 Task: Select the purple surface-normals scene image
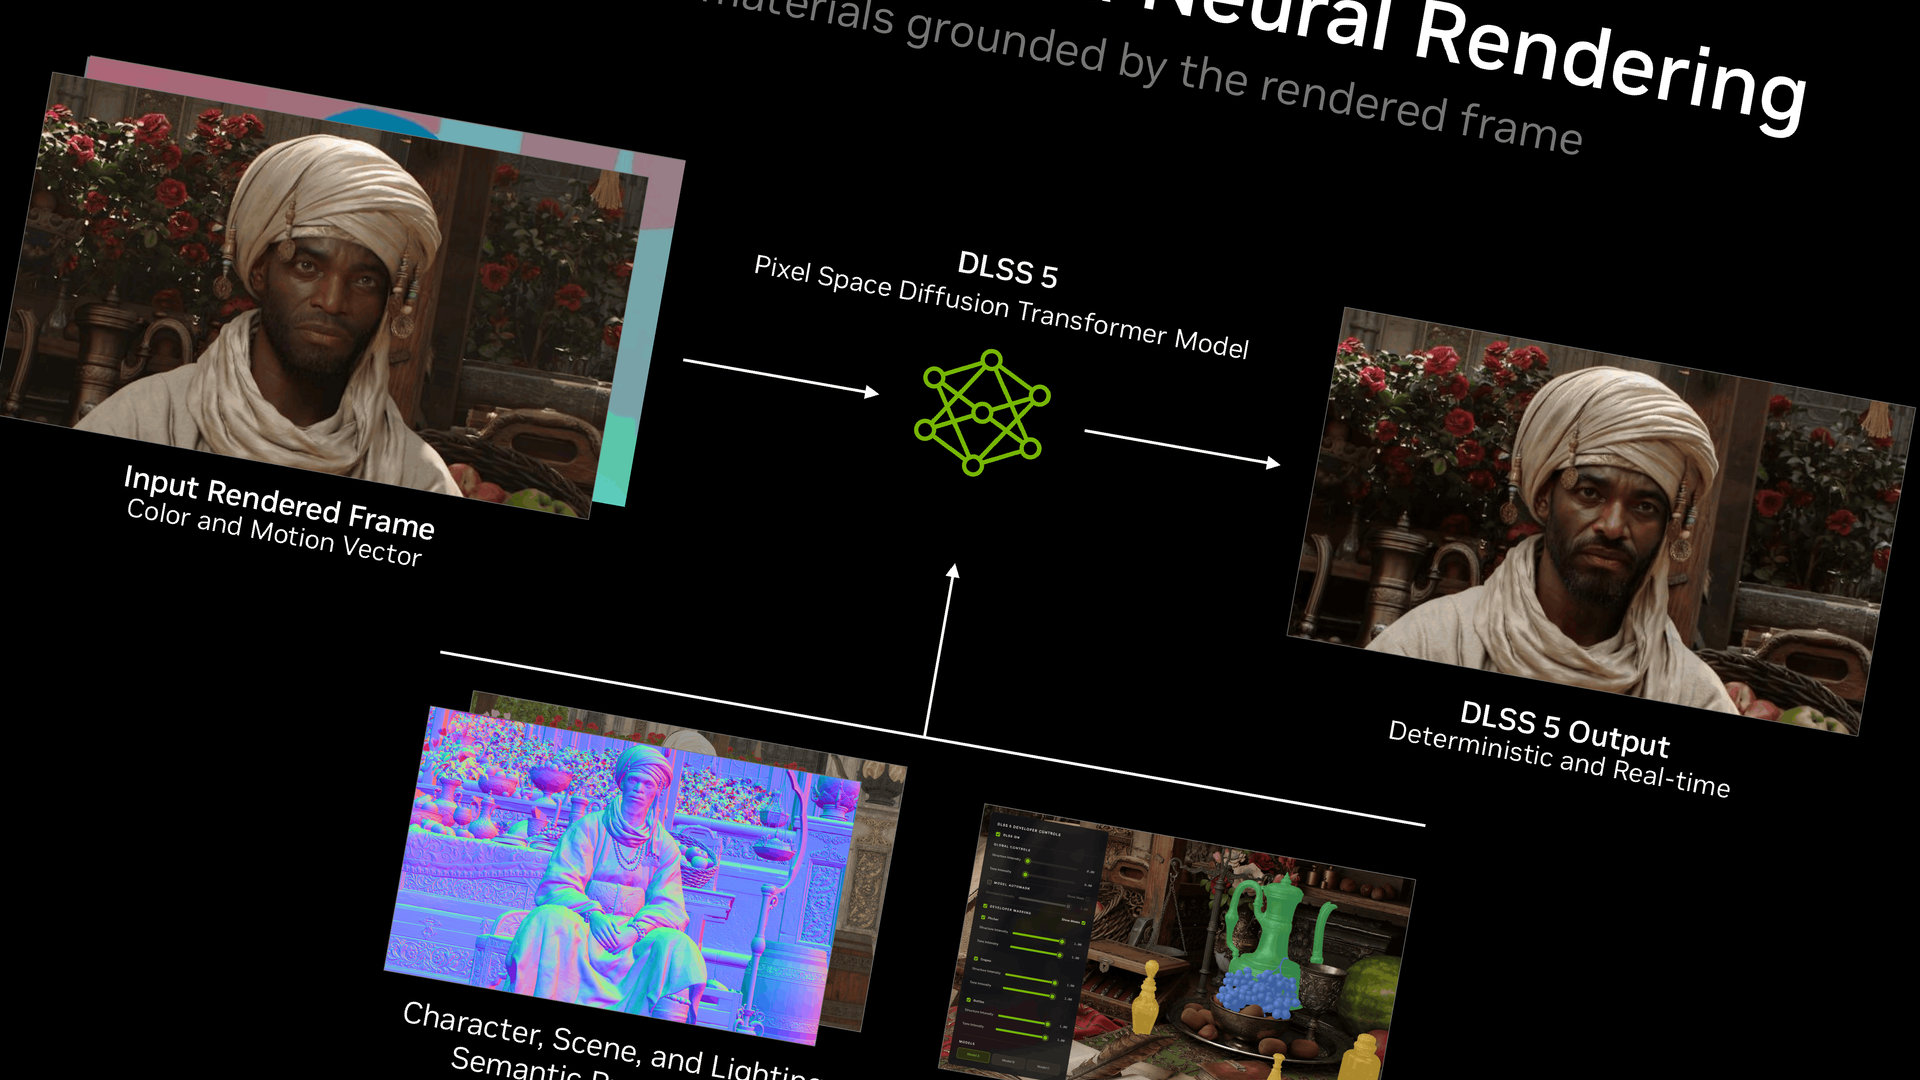[x=622, y=875]
